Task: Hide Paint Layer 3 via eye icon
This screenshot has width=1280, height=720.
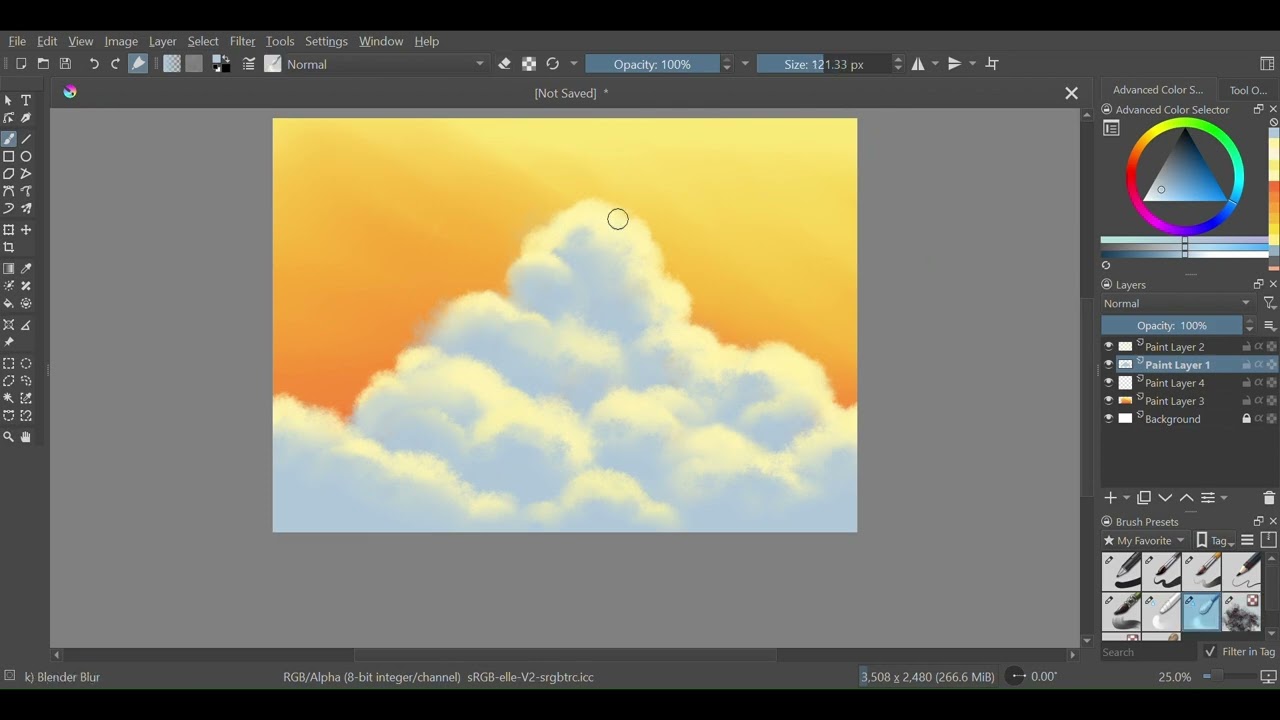Action: 1108,401
